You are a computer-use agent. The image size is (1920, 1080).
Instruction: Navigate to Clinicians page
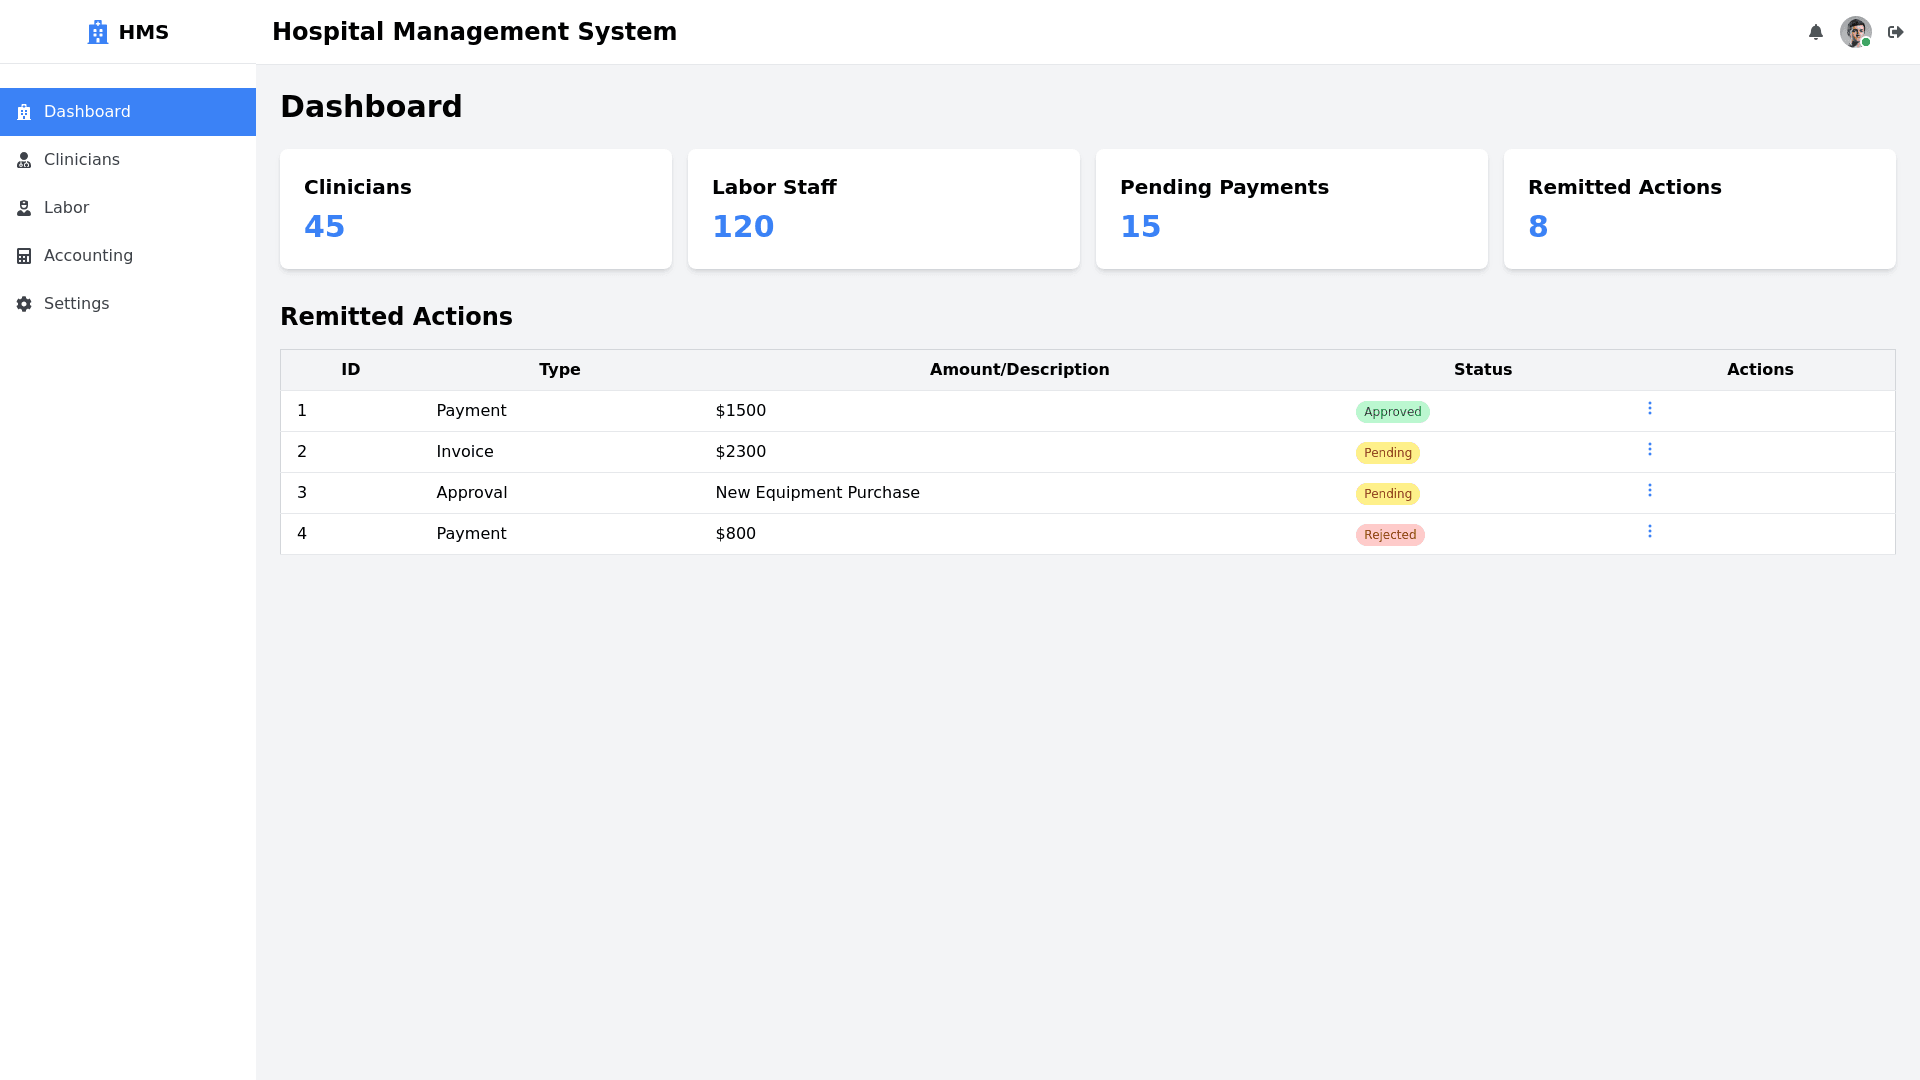point(81,160)
